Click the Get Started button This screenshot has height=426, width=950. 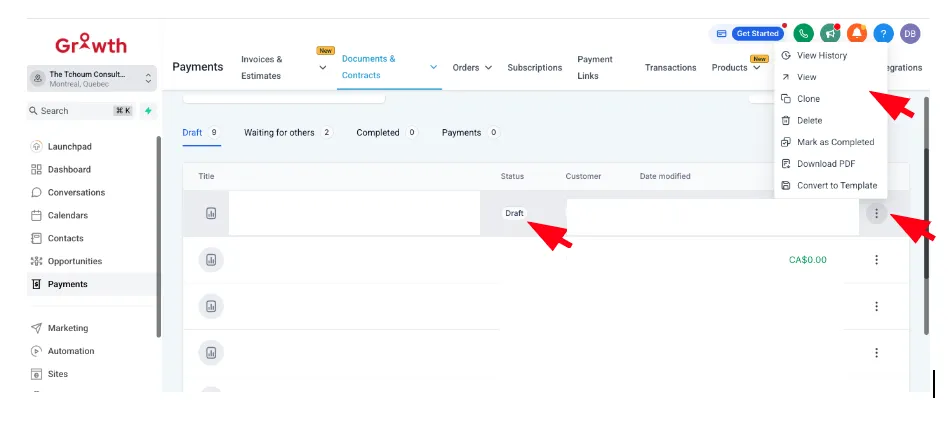click(x=757, y=33)
